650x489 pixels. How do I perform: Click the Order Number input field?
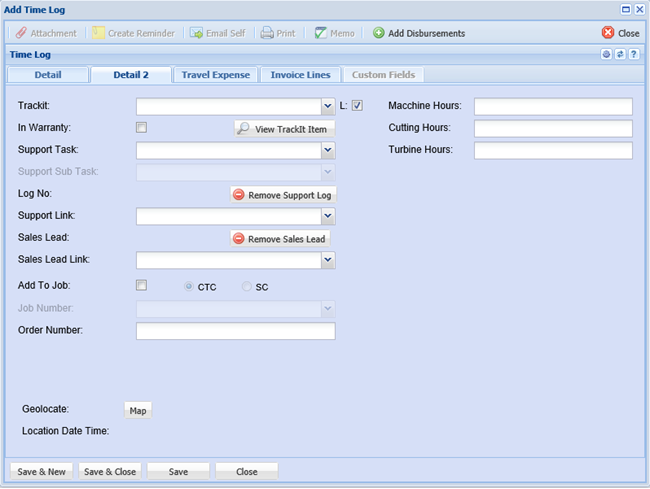pyautogui.click(x=235, y=331)
